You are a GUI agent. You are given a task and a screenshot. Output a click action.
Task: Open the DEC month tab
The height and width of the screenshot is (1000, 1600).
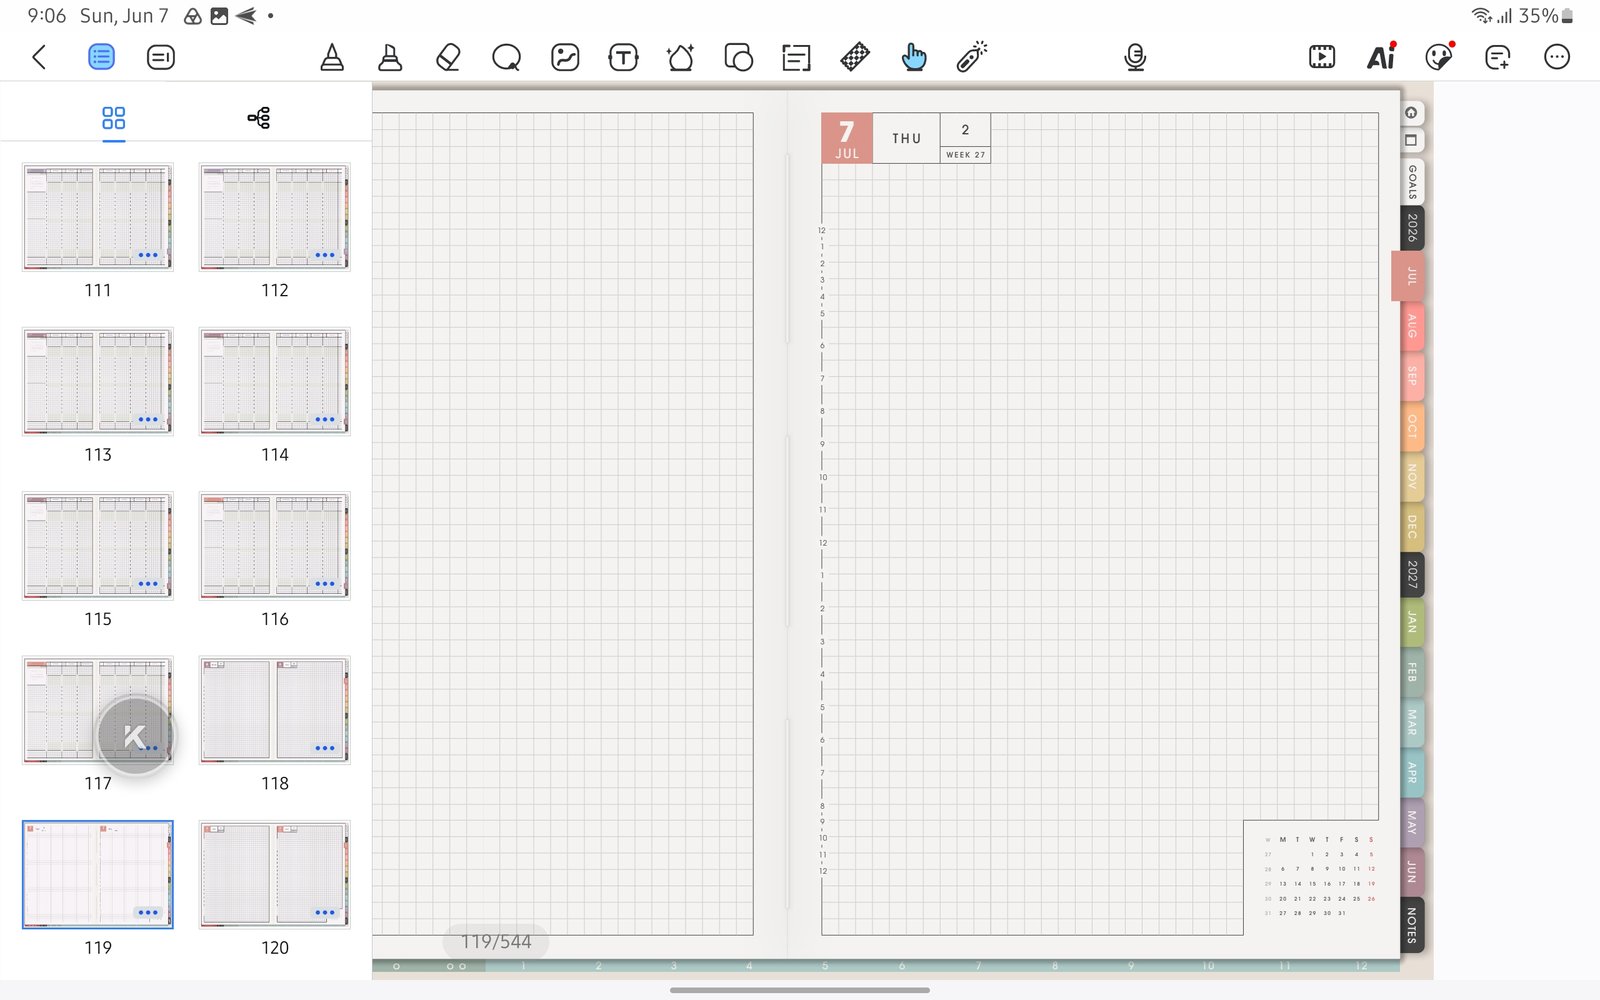1412,526
